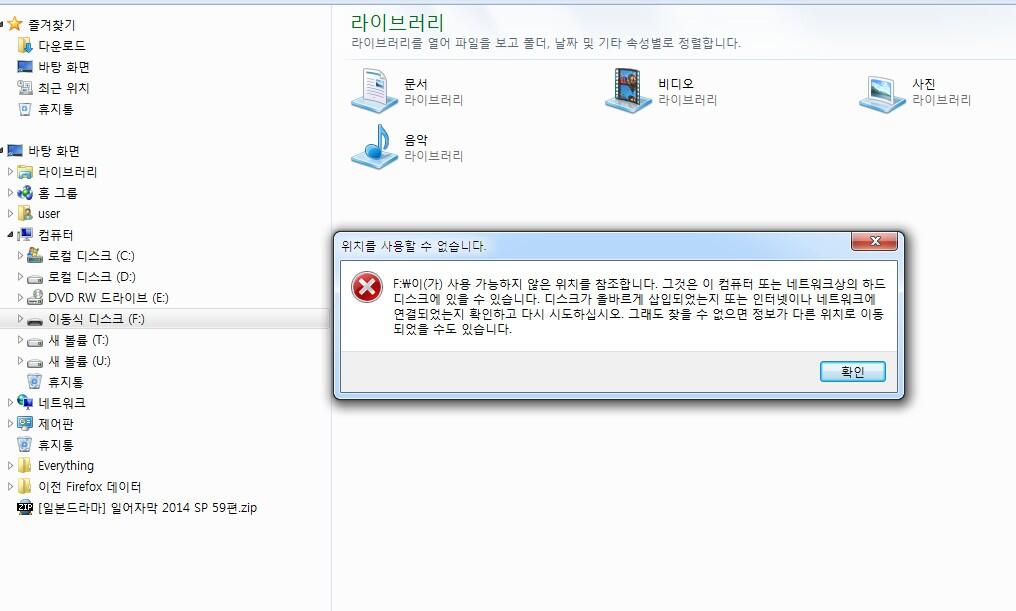Open the 사진 library icon

883,94
